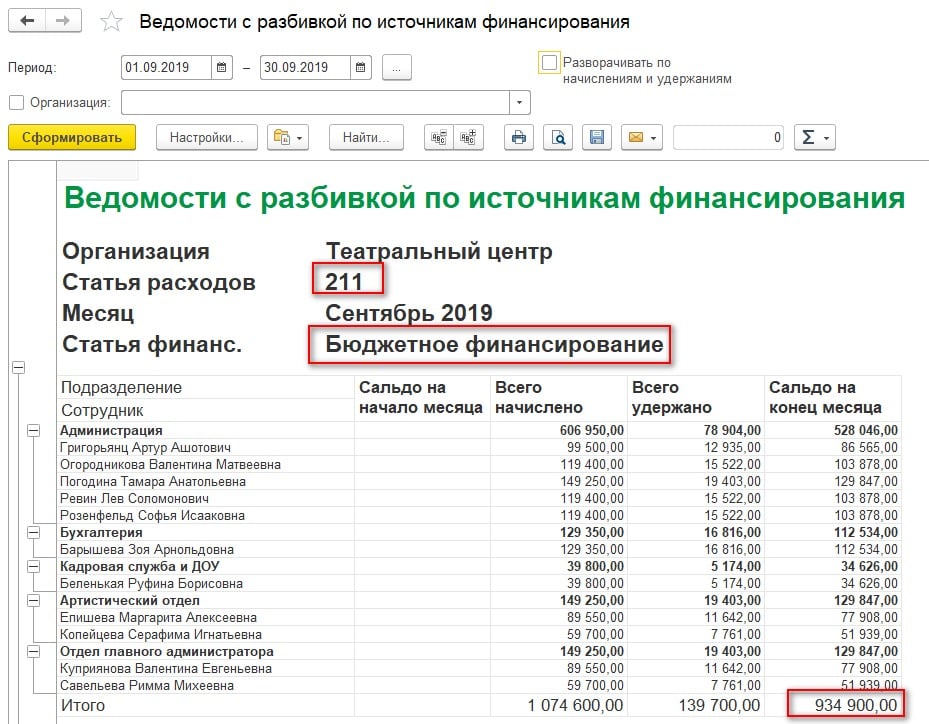Print the report with printer icon
Image resolution: width=929 pixels, height=724 pixels.
click(518, 137)
